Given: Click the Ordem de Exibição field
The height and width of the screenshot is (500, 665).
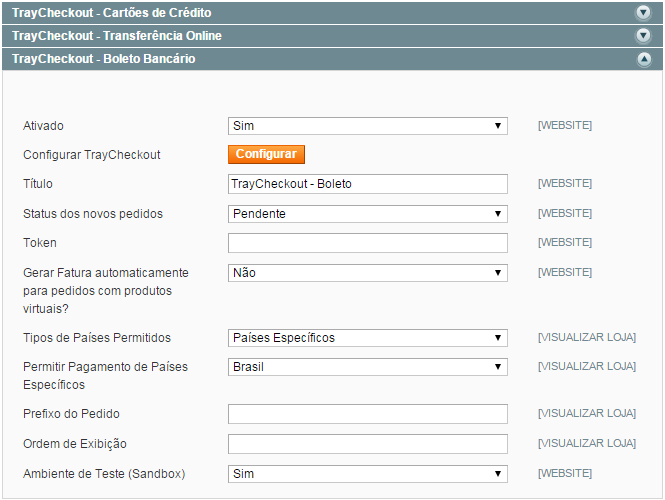Looking at the screenshot, I should click(368, 444).
